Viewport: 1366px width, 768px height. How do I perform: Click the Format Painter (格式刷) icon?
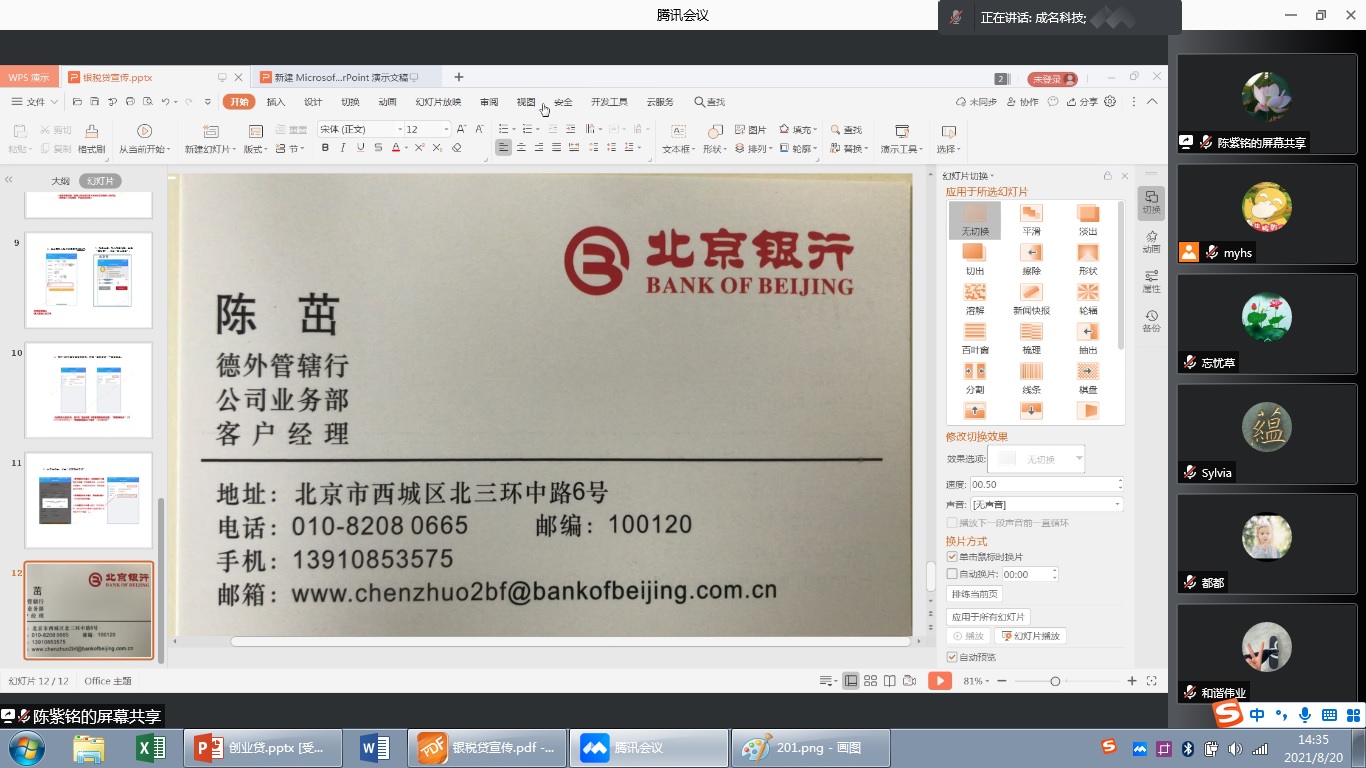92,139
